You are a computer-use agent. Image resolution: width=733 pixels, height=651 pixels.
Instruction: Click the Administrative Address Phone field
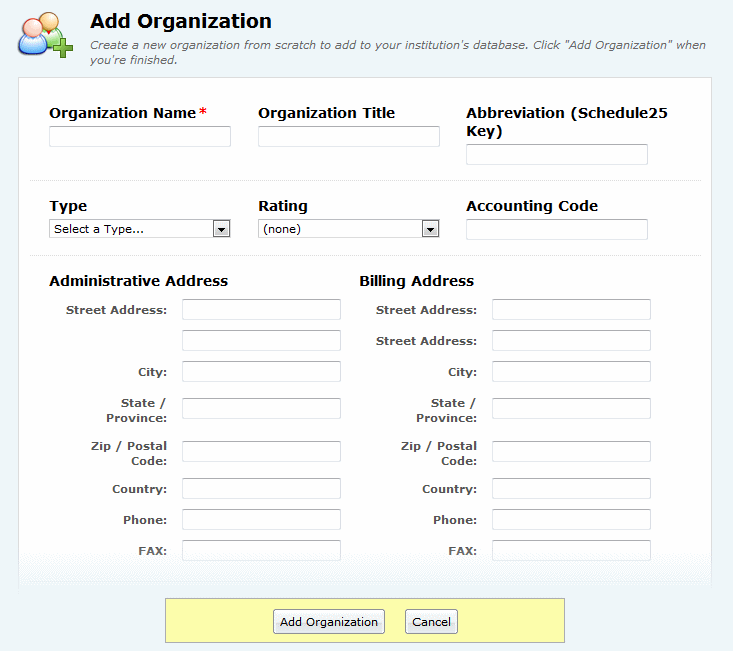point(261,520)
